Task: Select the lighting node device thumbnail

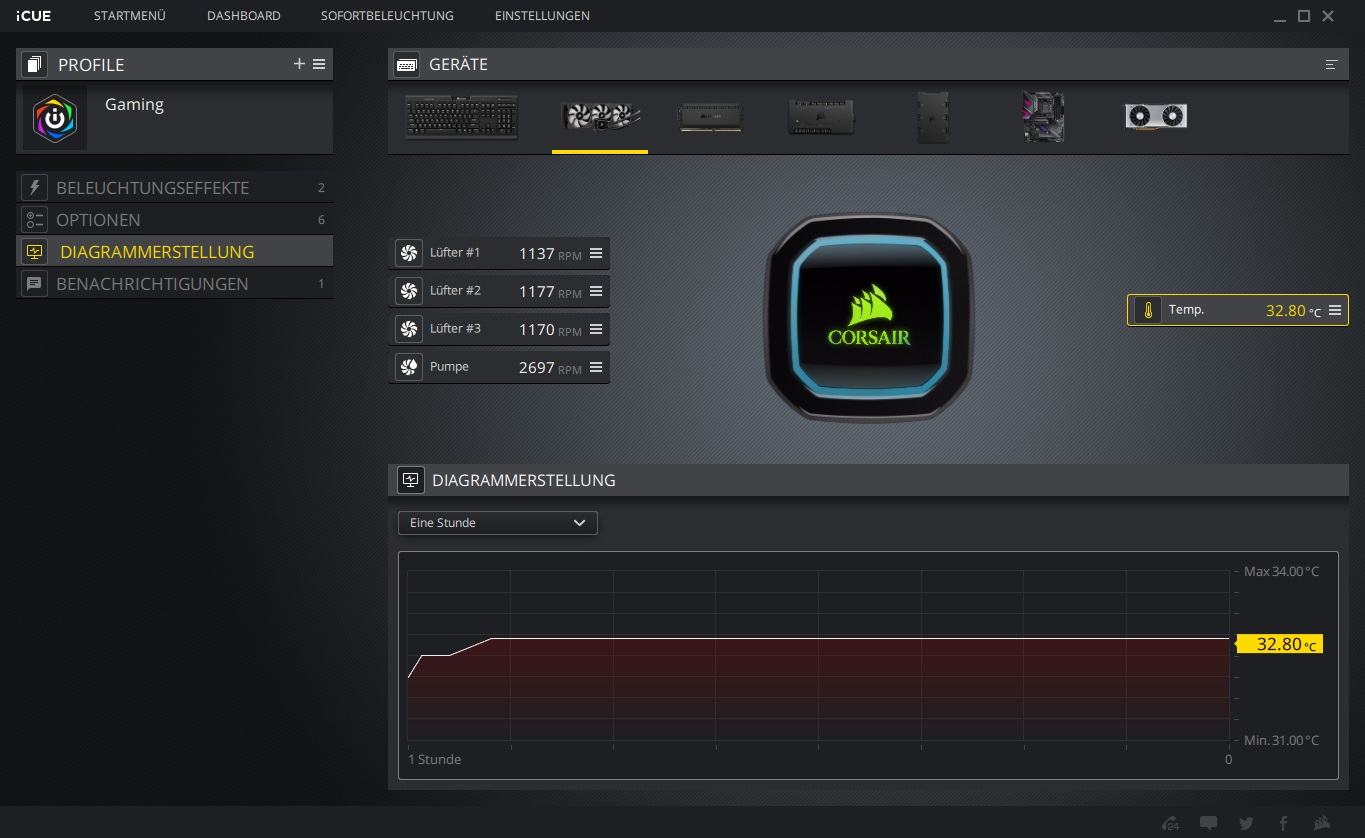Action: [x=932, y=117]
